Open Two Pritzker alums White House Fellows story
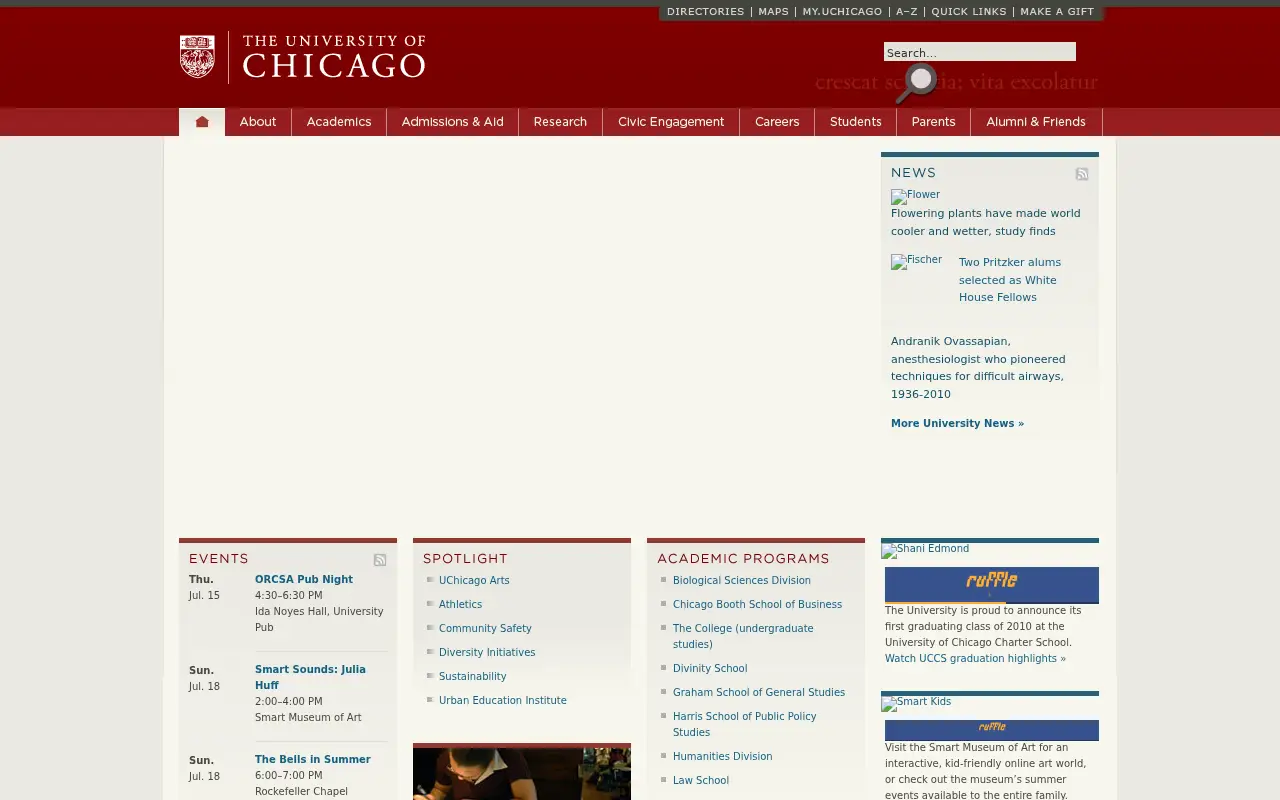 tap(1010, 280)
